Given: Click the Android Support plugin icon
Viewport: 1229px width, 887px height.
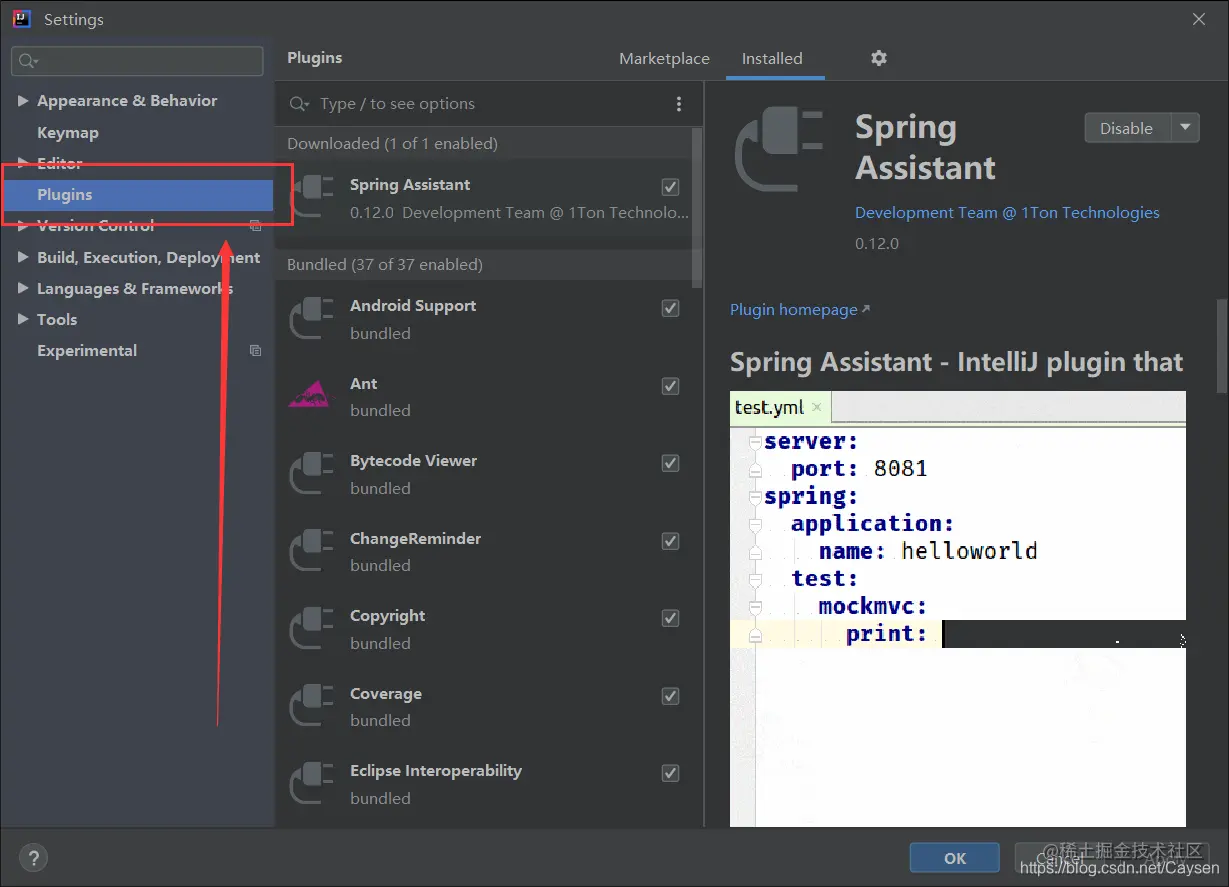Looking at the screenshot, I should pos(312,319).
